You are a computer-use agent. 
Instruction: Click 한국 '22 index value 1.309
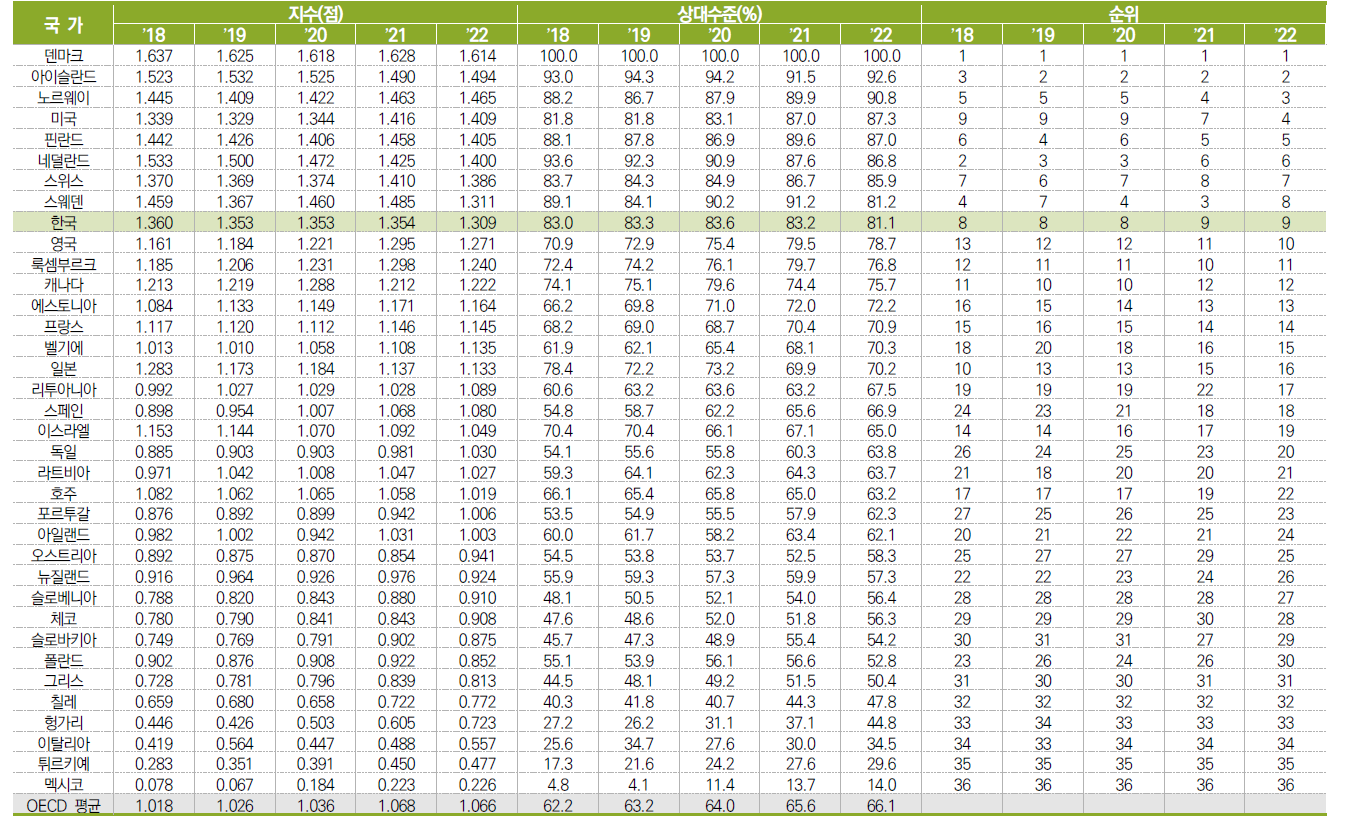click(x=477, y=222)
